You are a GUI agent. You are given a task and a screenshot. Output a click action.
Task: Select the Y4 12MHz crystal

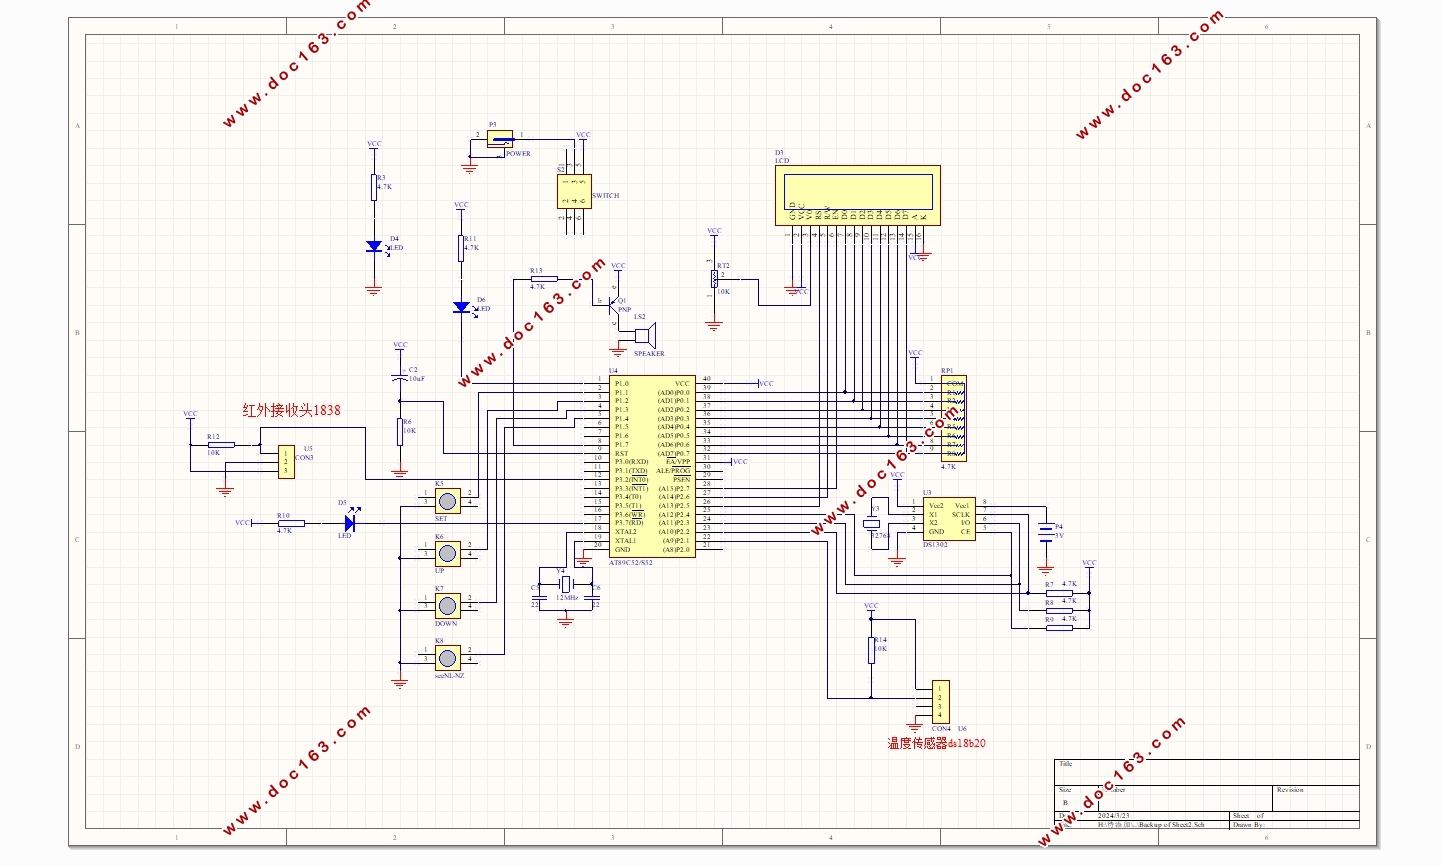(x=565, y=584)
